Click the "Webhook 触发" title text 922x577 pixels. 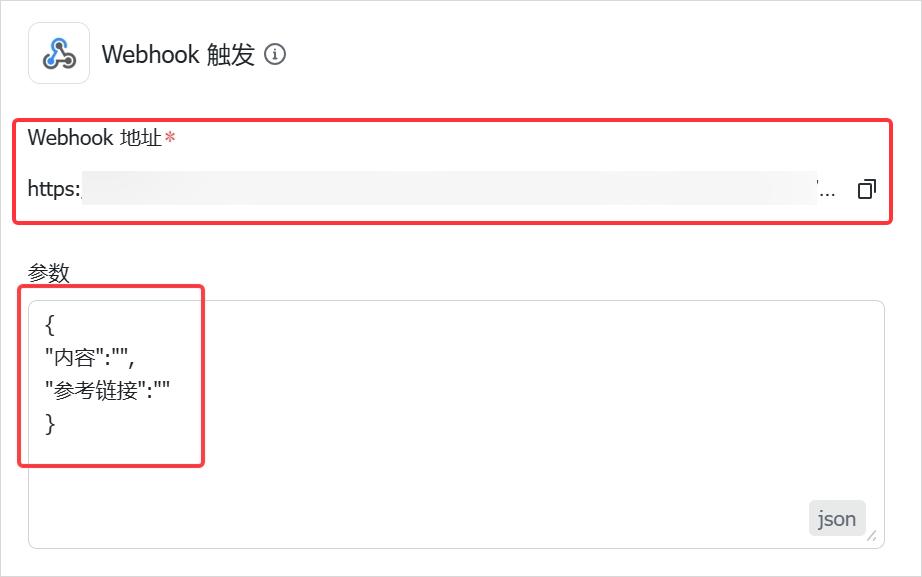[x=178, y=54]
